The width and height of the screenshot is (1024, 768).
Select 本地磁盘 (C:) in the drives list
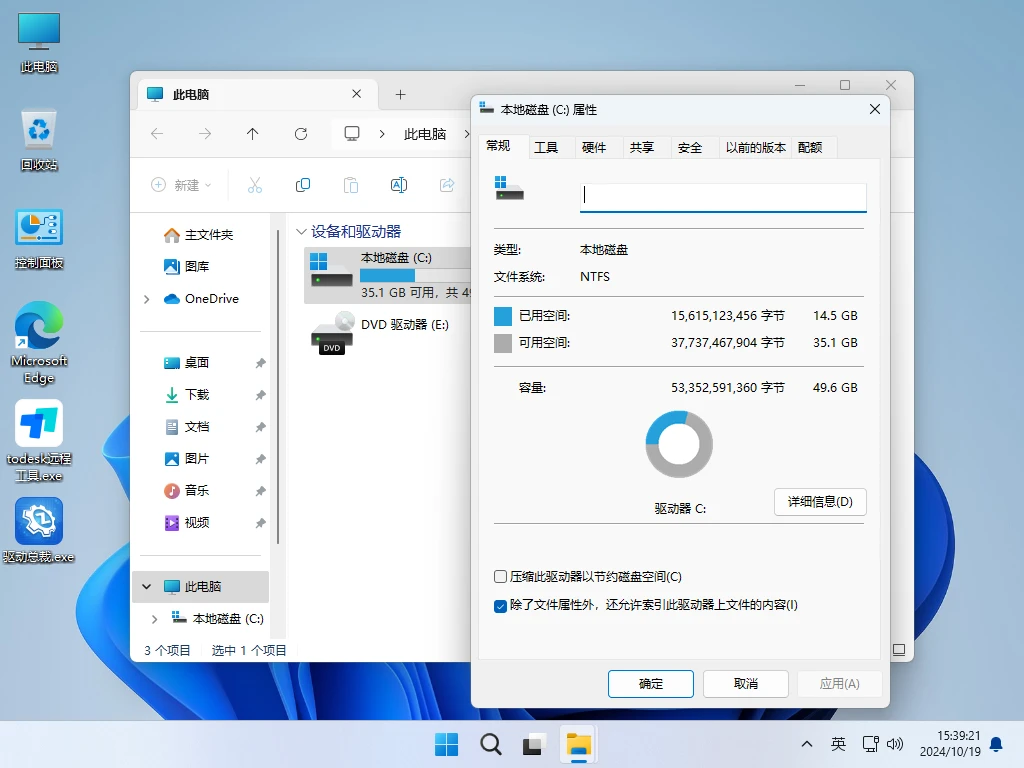pos(387,275)
